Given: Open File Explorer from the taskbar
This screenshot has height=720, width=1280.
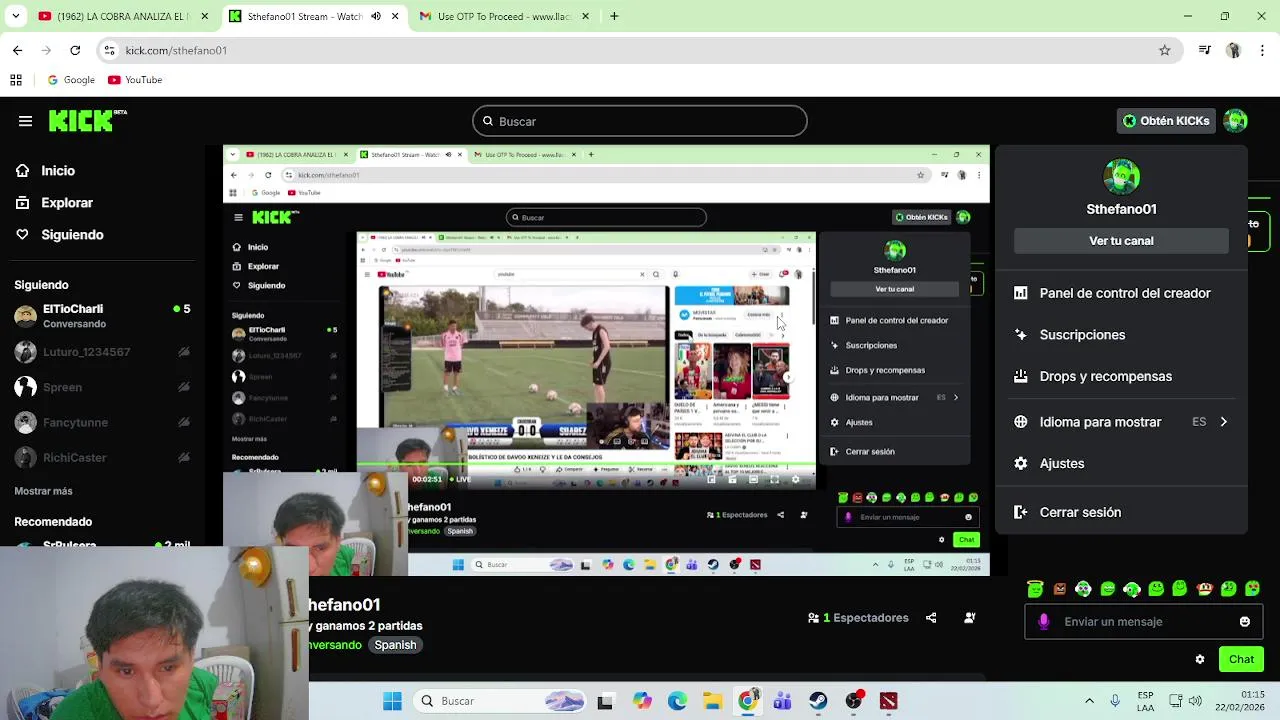Looking at the screenshot, I should point(712,701).
